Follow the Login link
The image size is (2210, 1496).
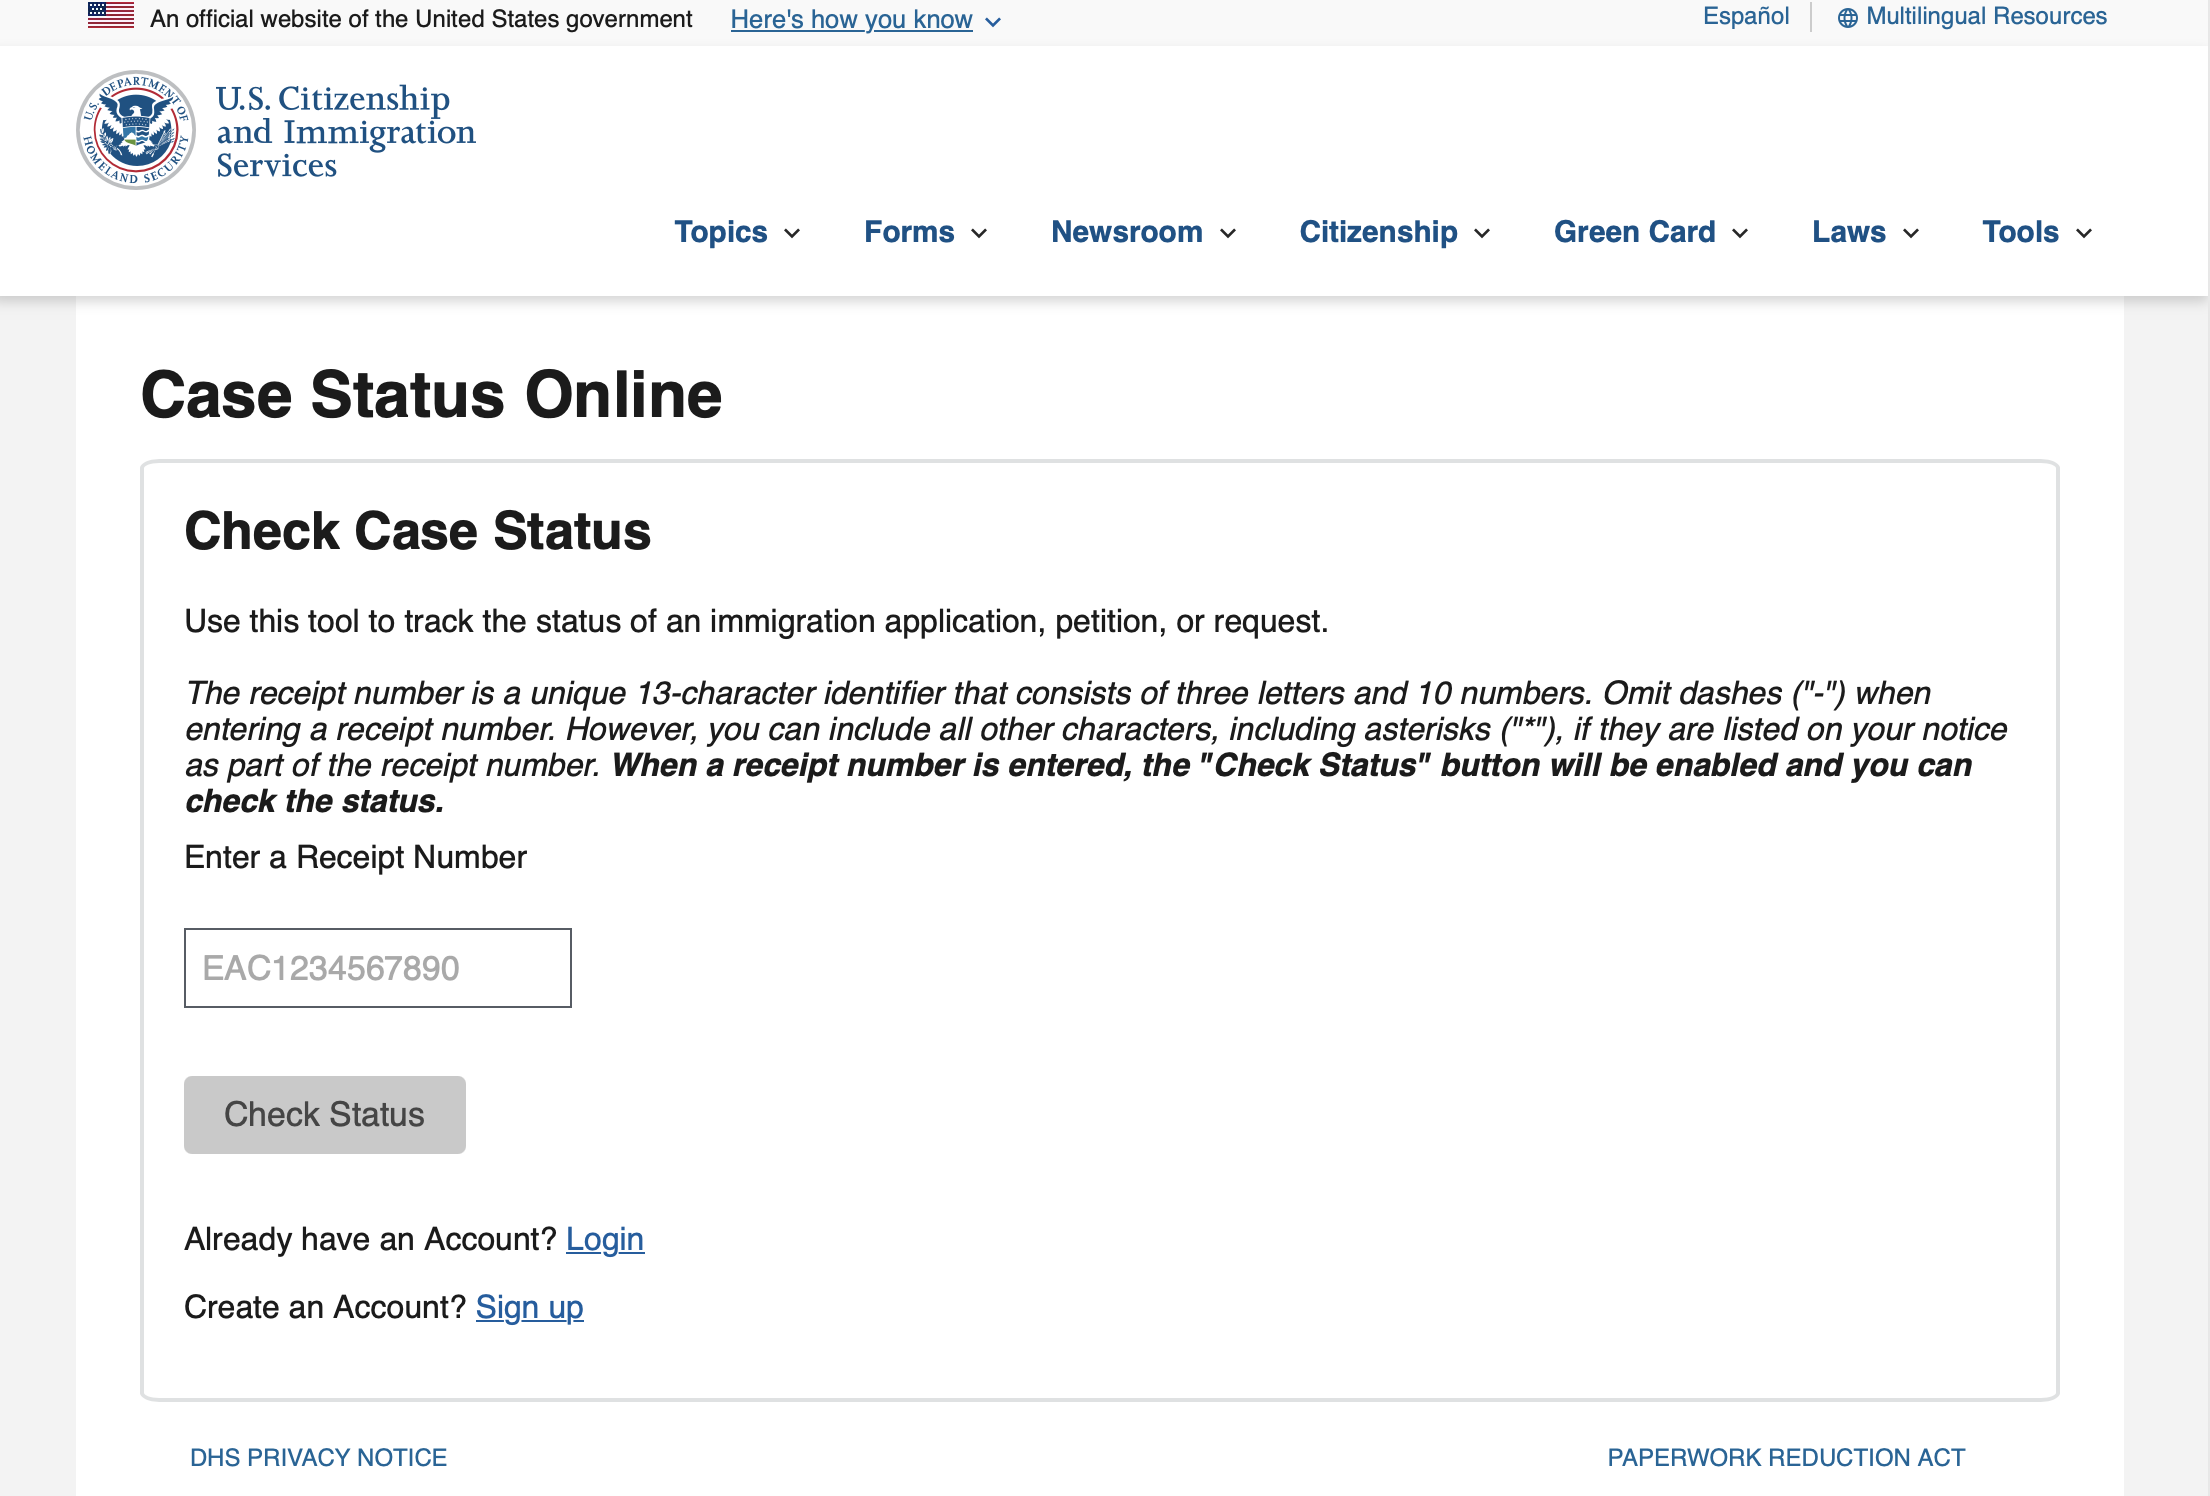[605, 1240]
